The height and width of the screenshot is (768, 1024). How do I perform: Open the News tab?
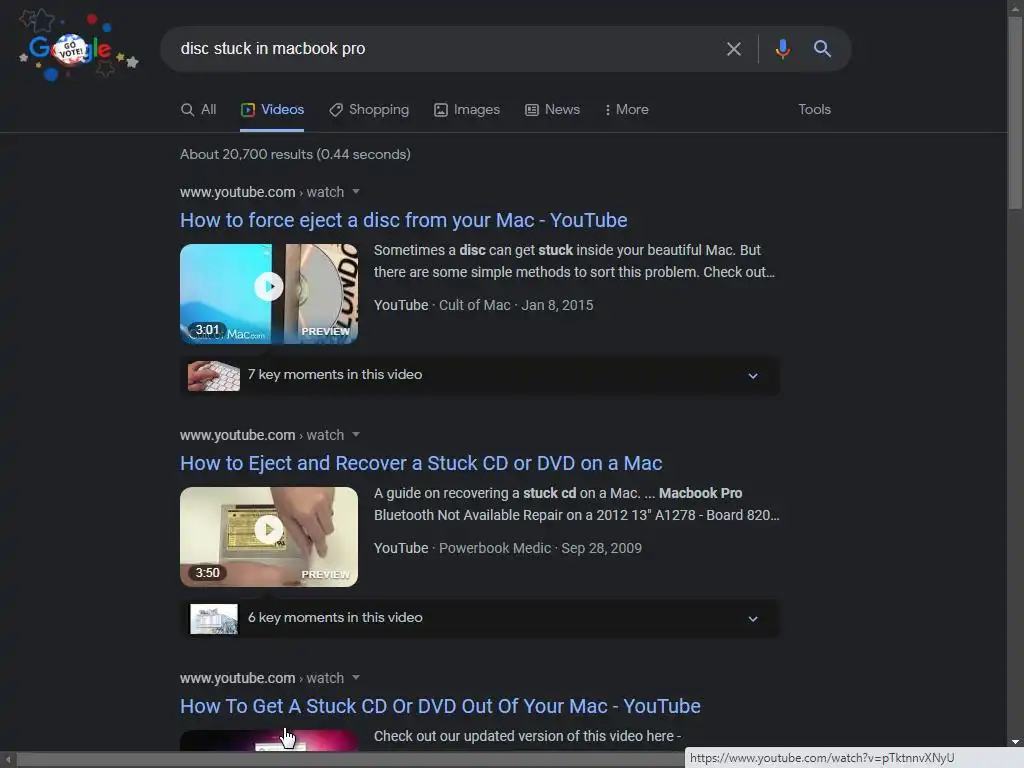(552, 110)
